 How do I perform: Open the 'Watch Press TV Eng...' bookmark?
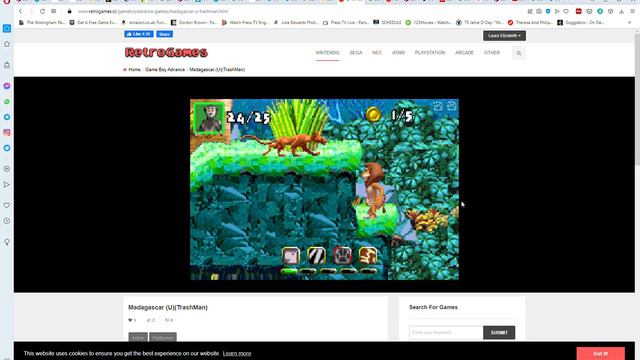[x=245, y=22]
